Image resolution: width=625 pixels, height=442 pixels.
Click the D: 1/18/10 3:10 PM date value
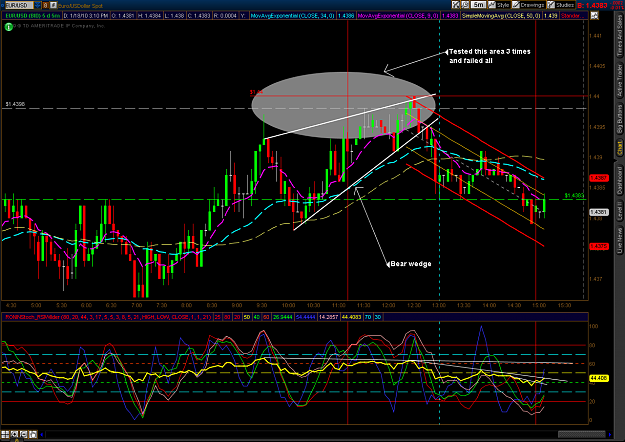click(86, 16)
